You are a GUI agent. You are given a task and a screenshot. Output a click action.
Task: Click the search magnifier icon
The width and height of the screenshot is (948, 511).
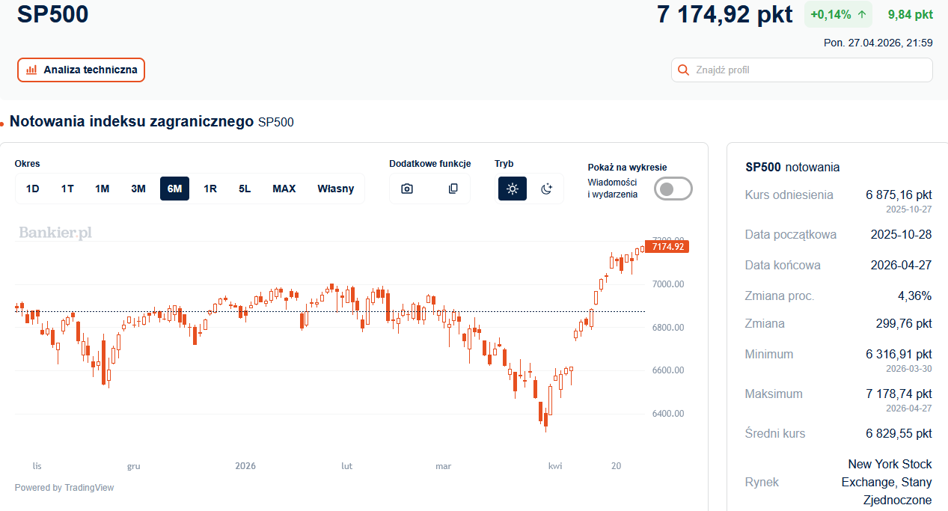point(683,70)
